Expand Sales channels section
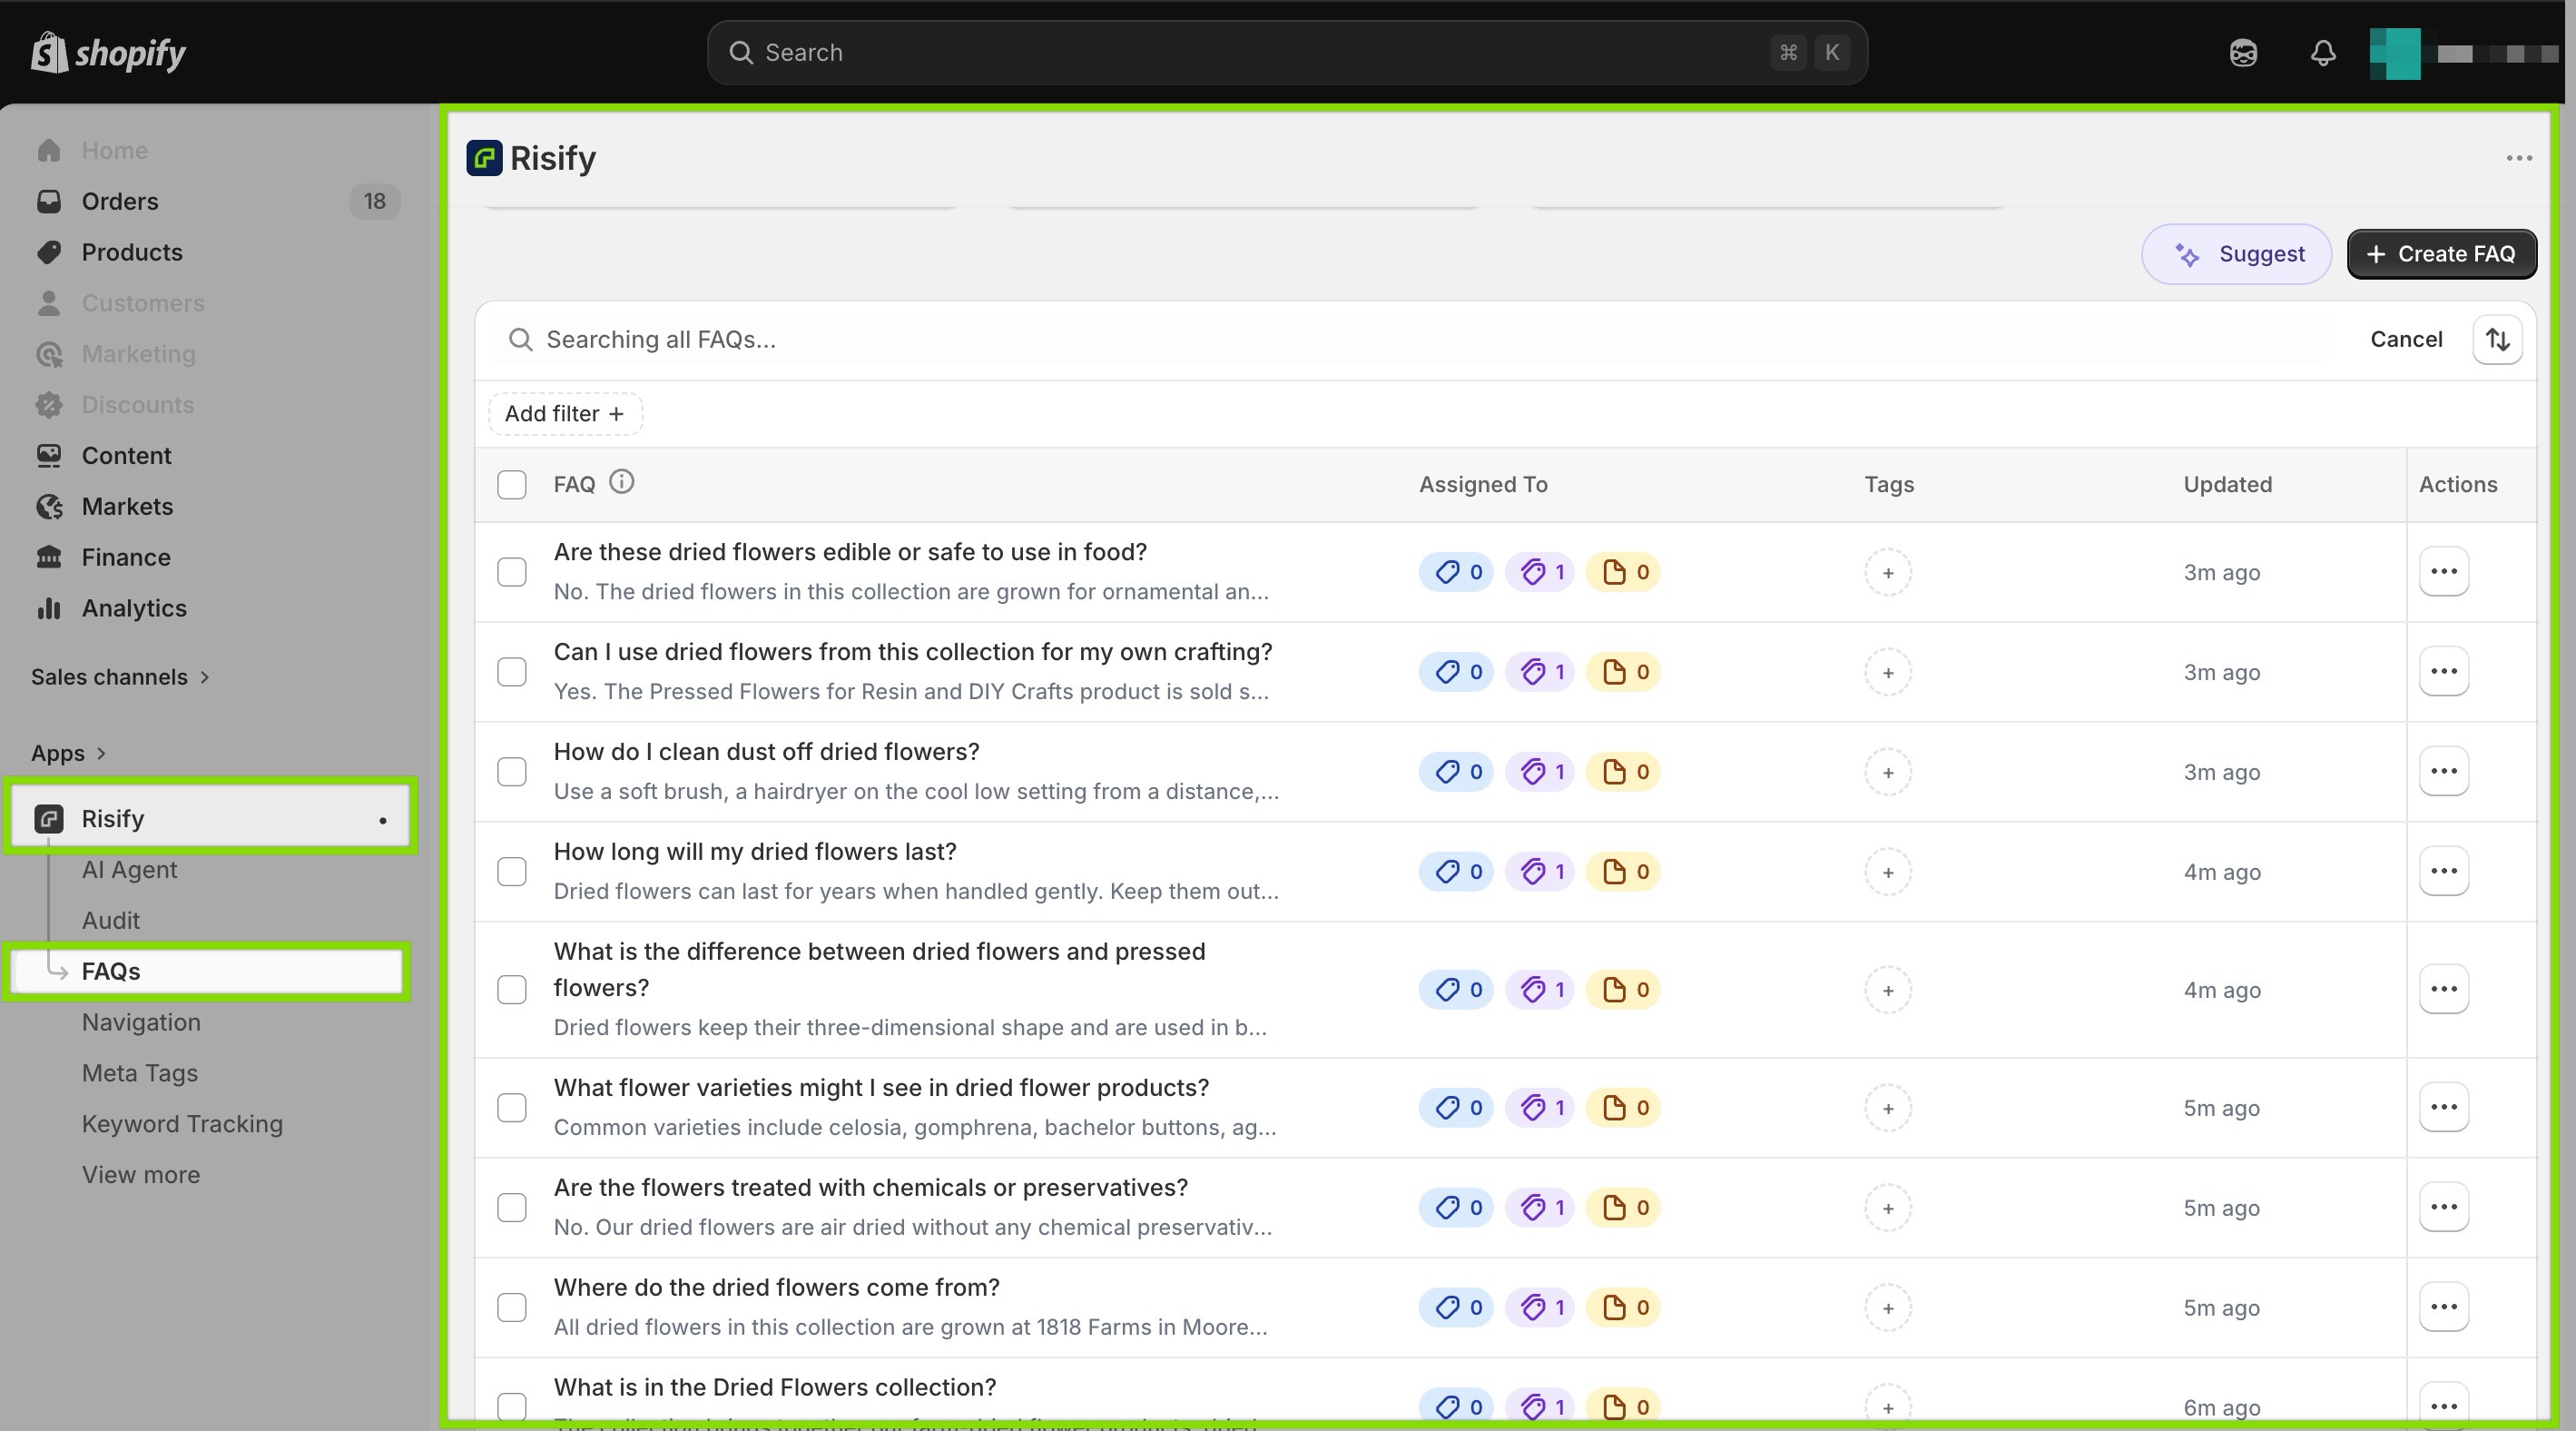Viewport: 2576px width, 1431px height. click(120, 677)
